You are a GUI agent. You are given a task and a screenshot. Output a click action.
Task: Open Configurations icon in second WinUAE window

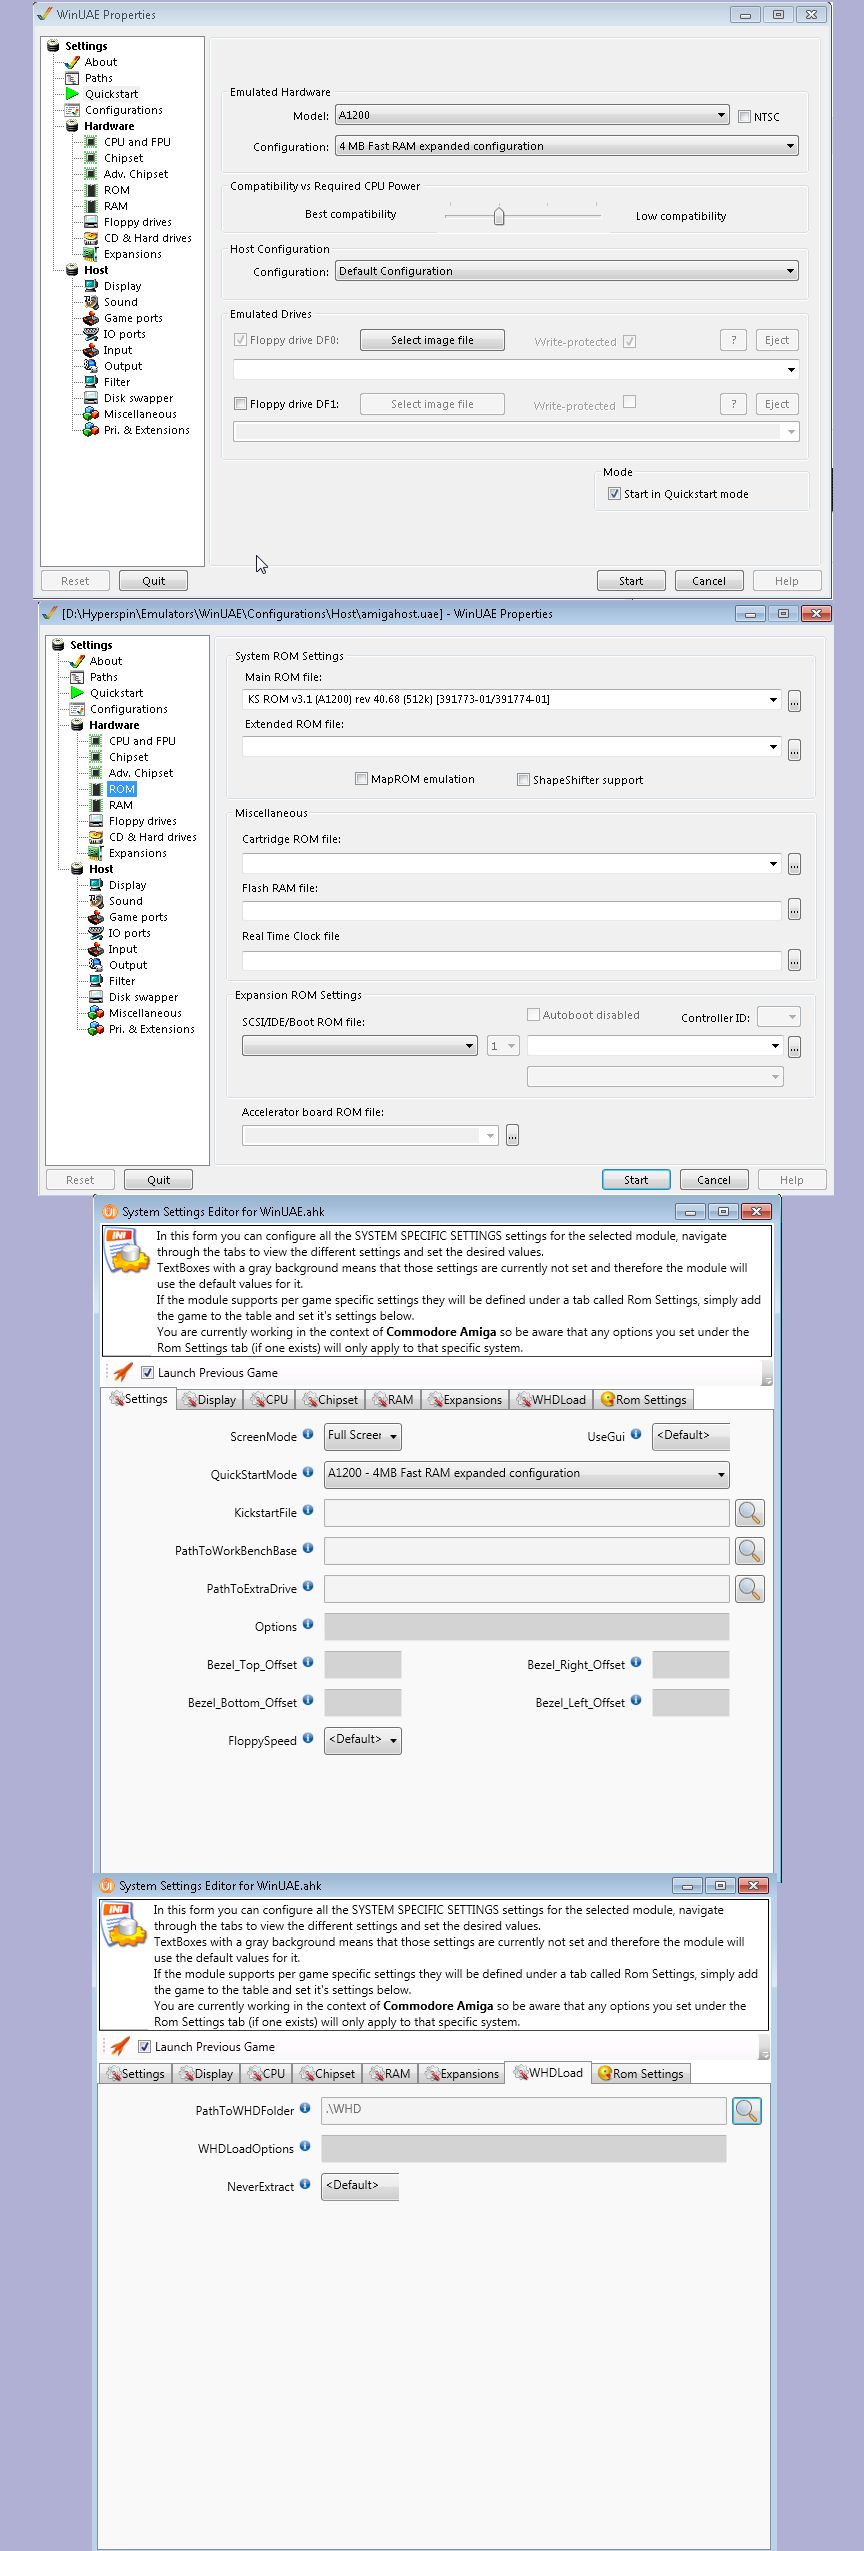pos(77,709)
